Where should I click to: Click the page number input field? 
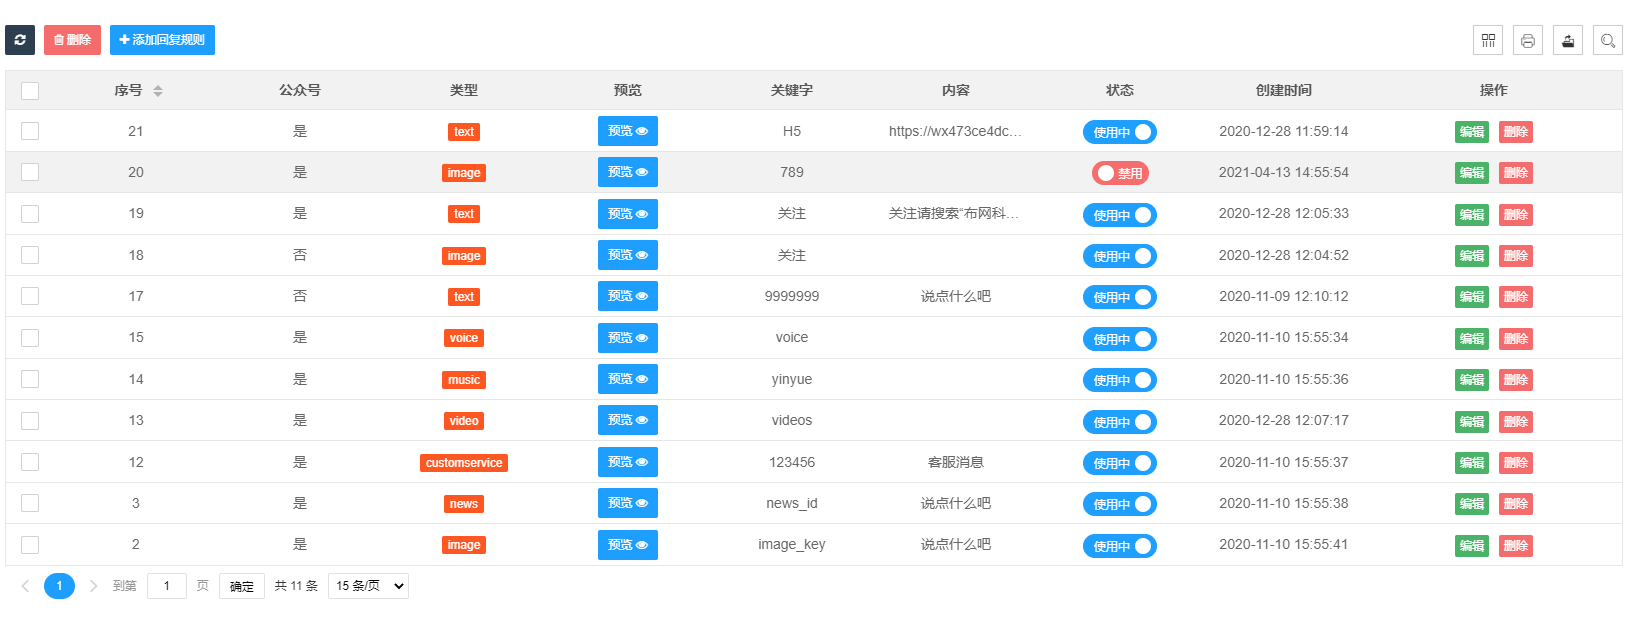[x=167, y=586]
